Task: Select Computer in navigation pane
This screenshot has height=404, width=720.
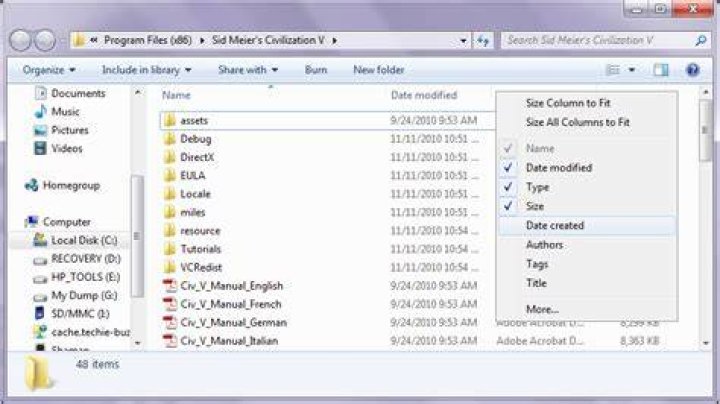Action: (x=58, y=222)
